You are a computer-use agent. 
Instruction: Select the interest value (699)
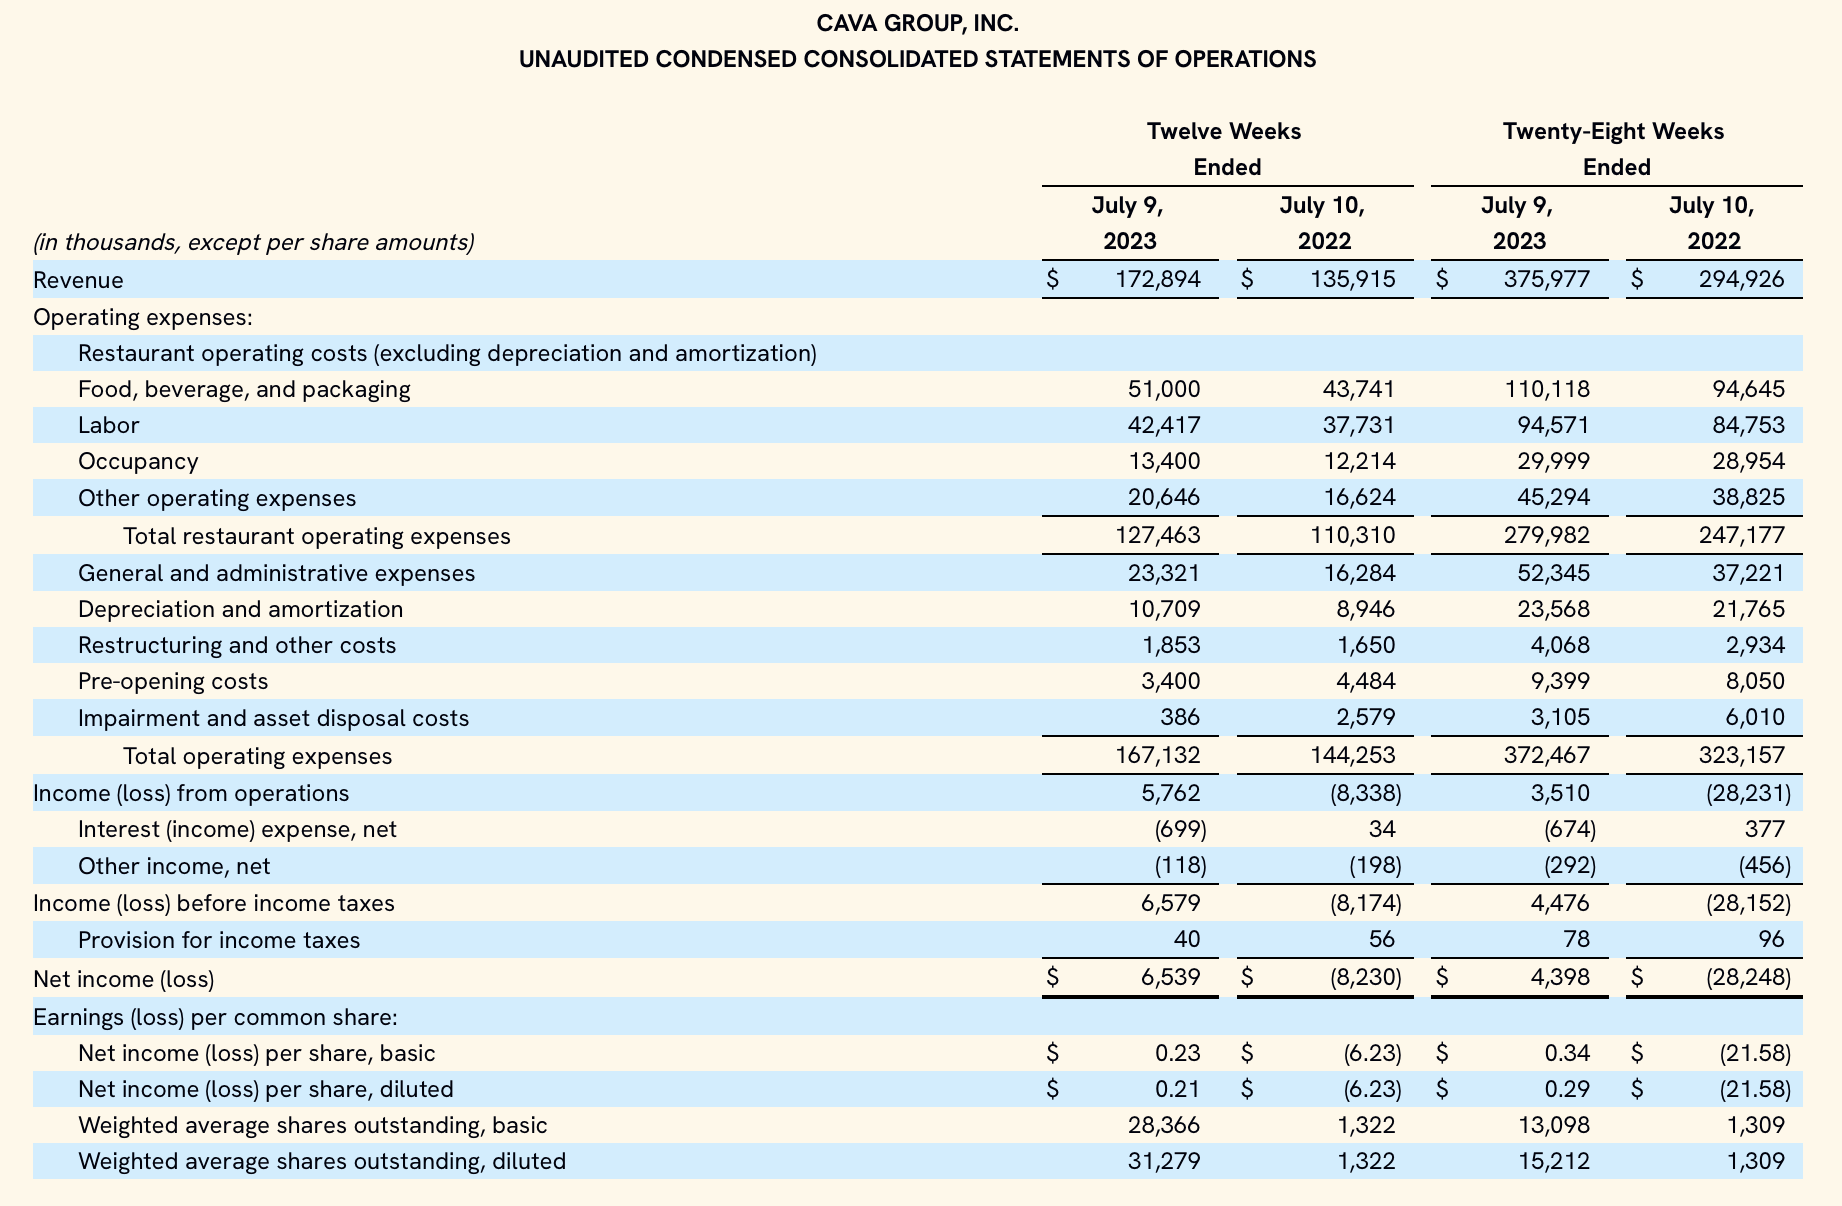[1180, 829]
